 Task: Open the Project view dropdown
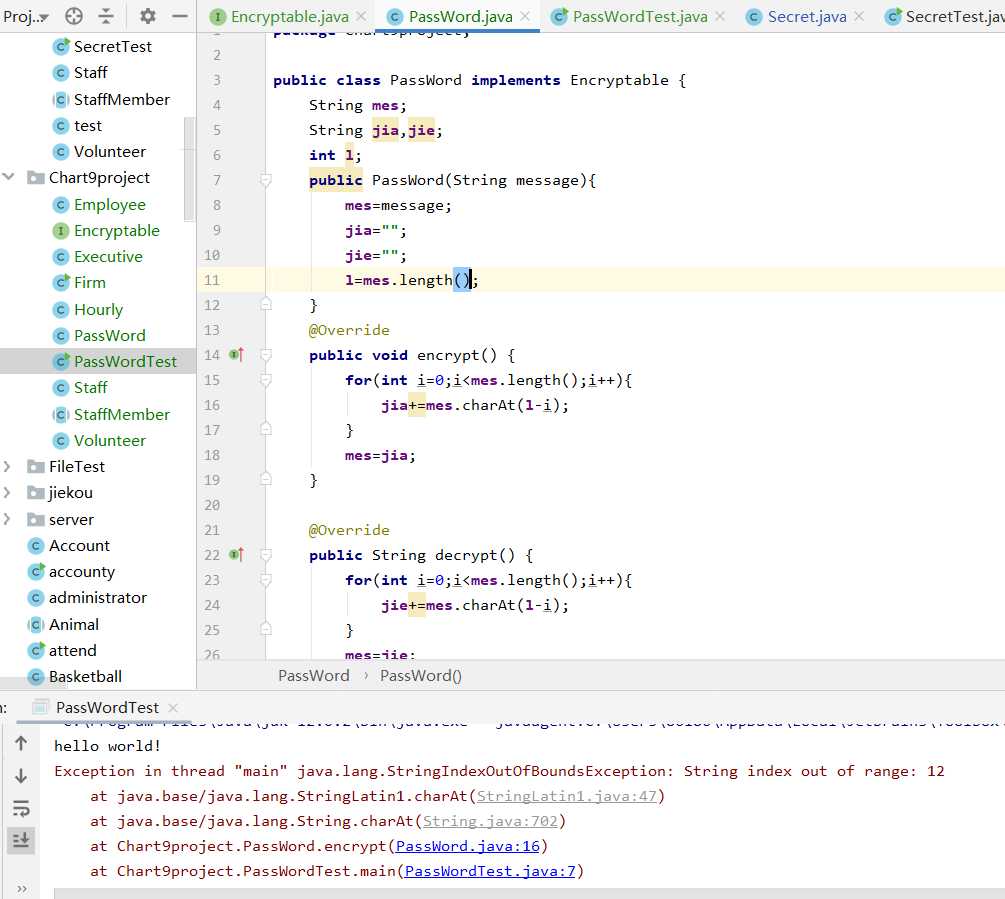coord(26,17)
